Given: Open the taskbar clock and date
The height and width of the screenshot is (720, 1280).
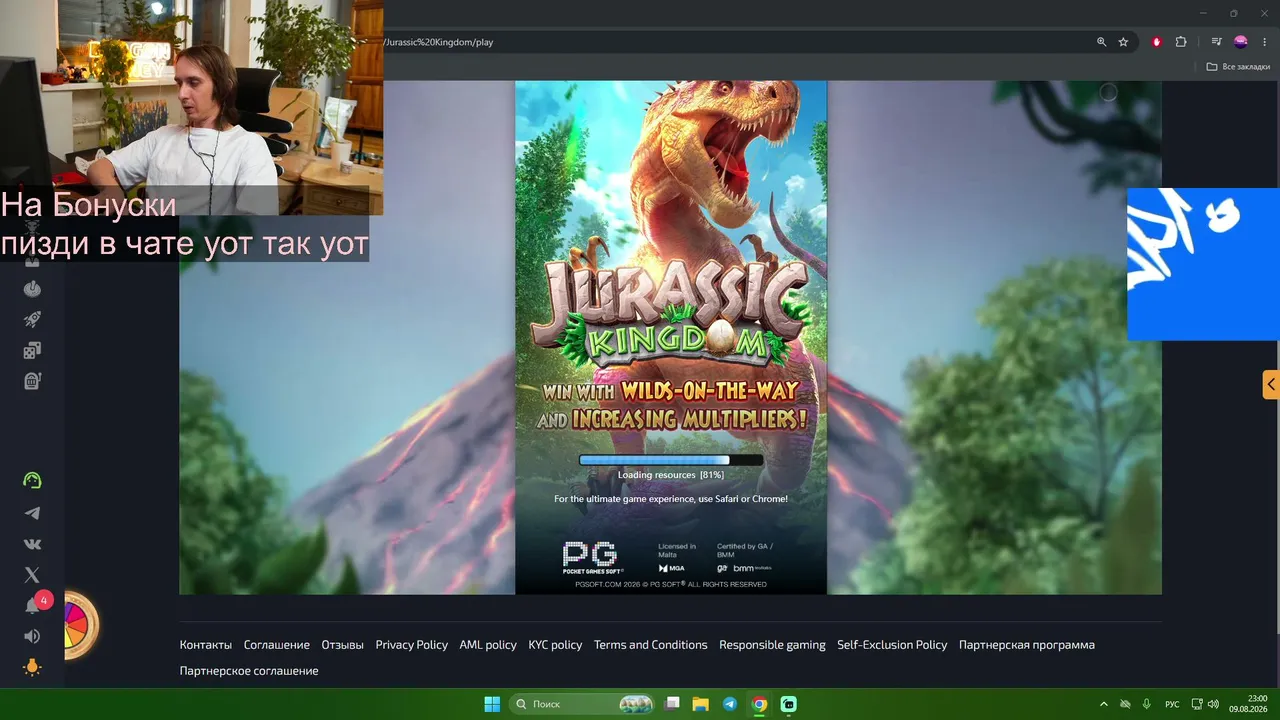Looking at the screenshot, I should point(1248,704).
